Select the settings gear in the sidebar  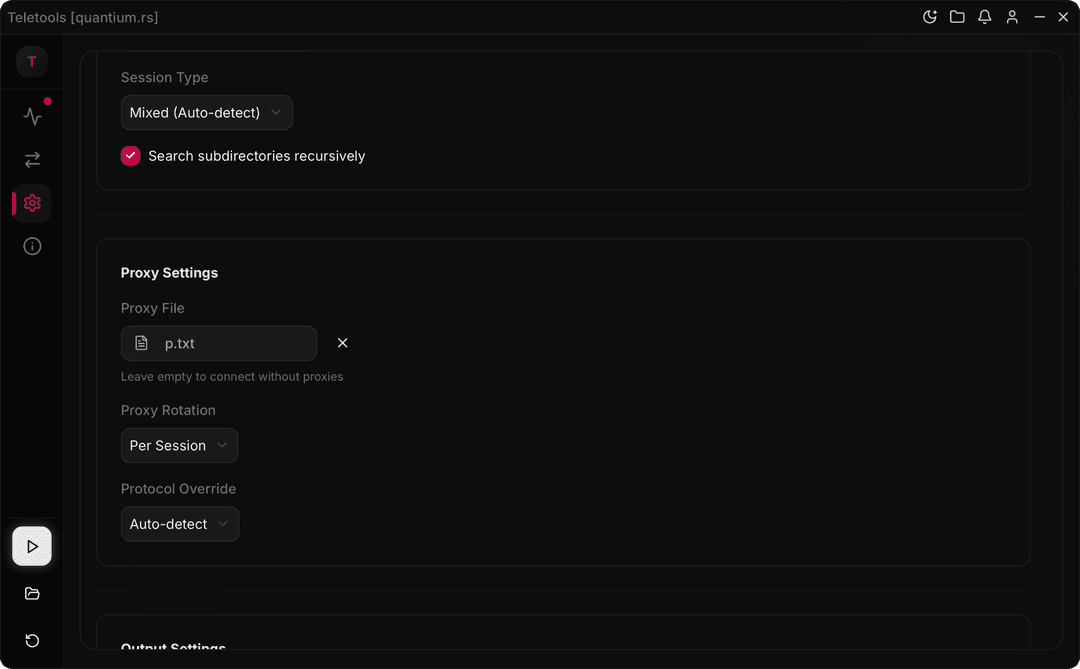tap(32, 203)
